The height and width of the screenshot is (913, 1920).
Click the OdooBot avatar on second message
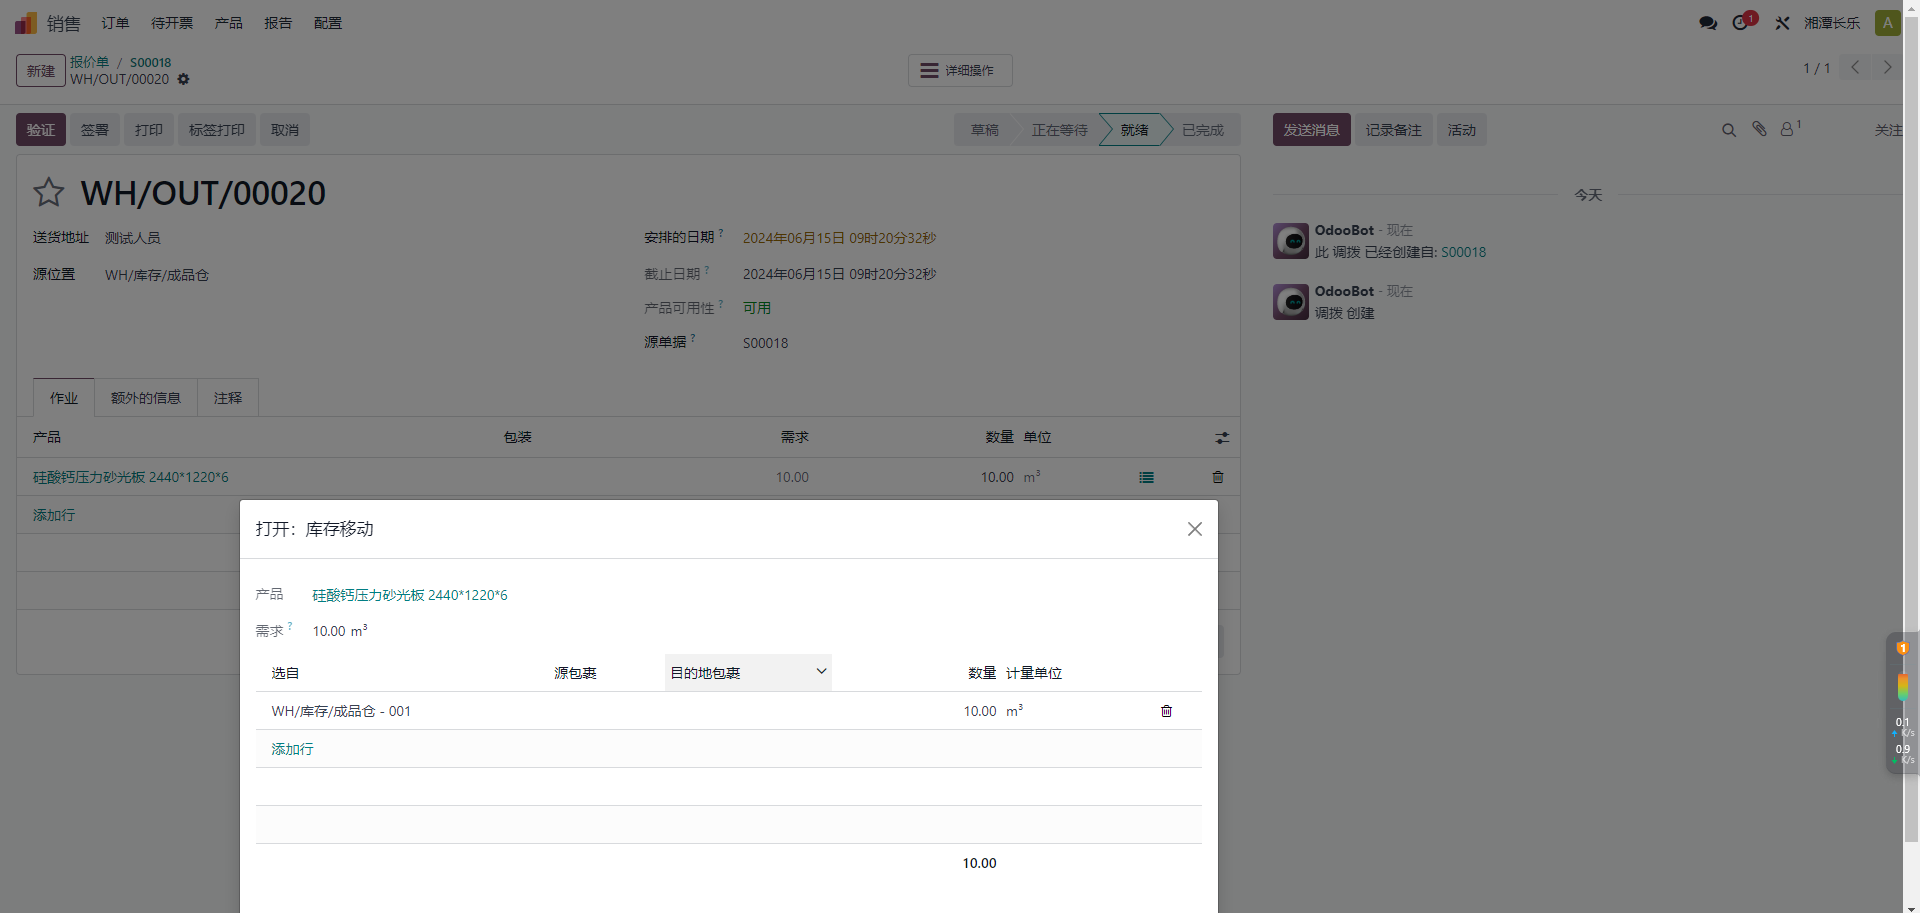pyautogui.click(x=1291, y=302)
